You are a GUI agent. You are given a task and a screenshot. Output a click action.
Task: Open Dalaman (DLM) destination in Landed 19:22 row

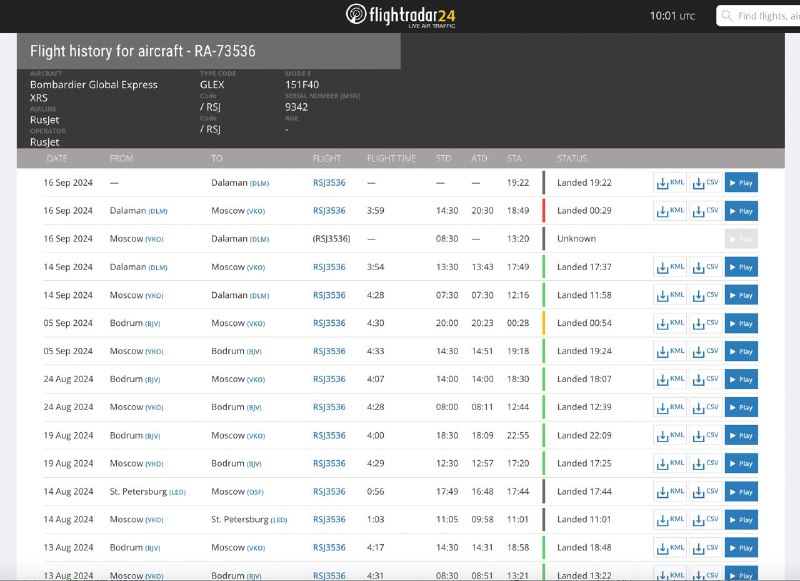240,183
